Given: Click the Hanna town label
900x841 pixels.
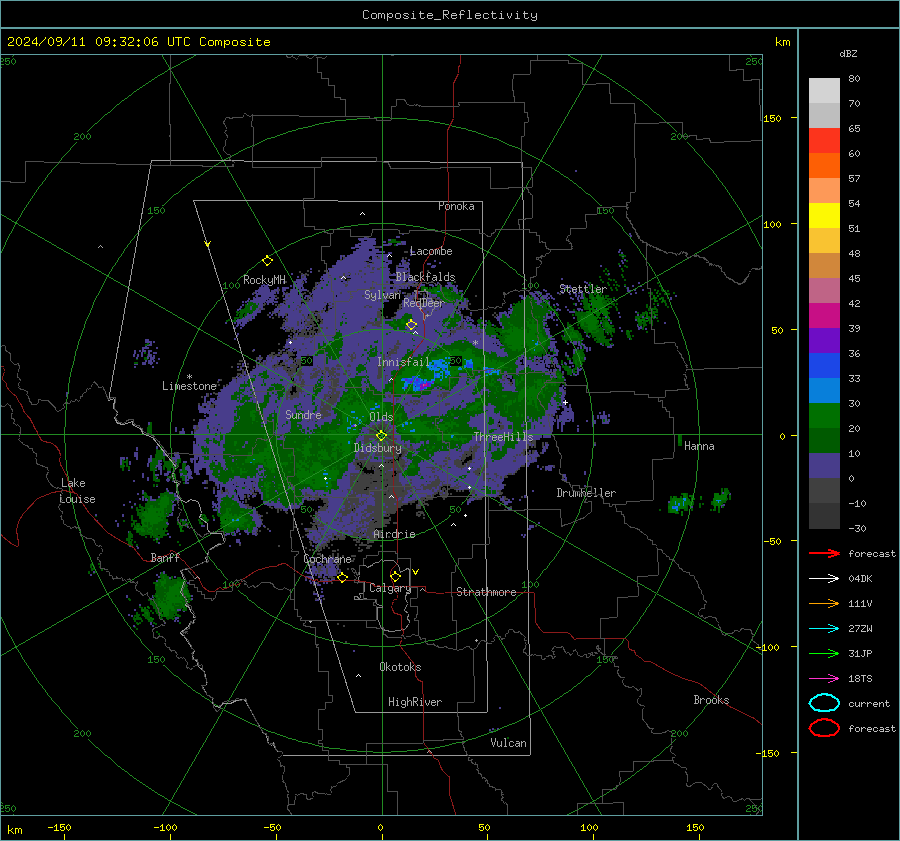Looking at the screenshot, I should click(x=699, y=446).
